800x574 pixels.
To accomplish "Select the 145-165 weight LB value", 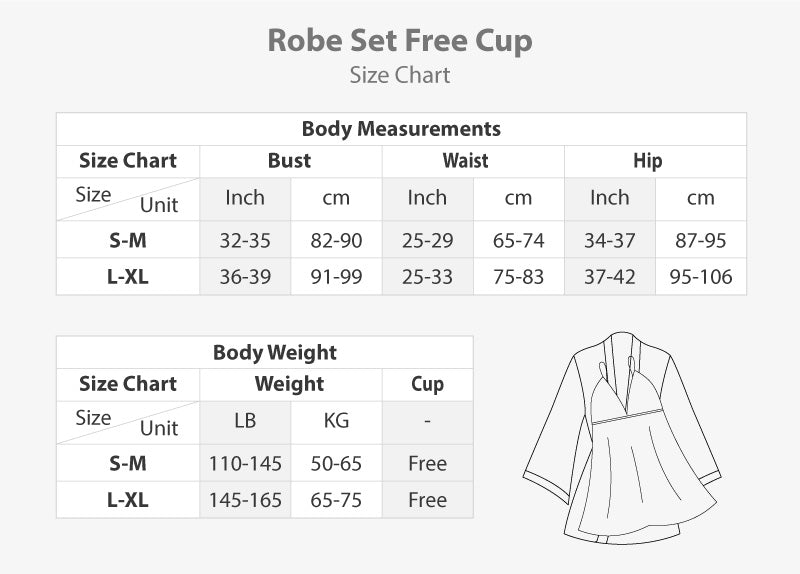I will [x=245, y=500].
